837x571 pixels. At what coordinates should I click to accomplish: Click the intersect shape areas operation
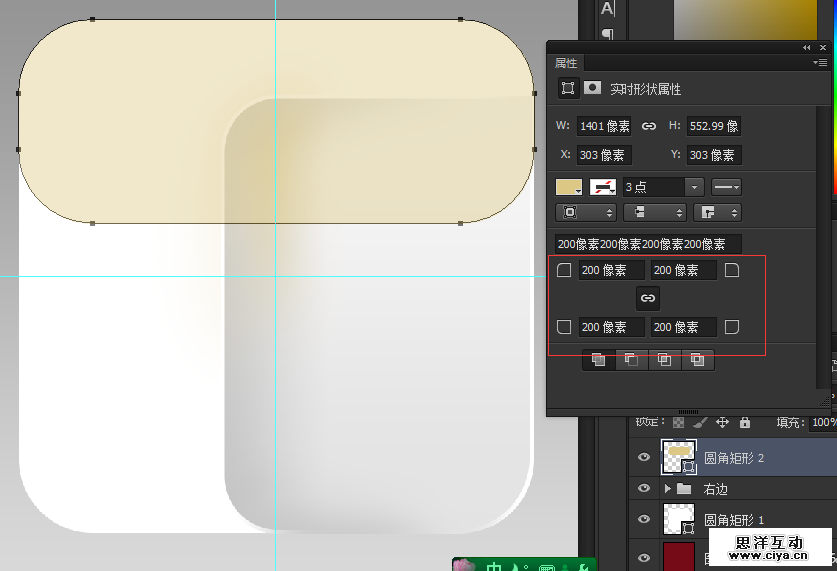pyautogui.click(x=664, y=360)
